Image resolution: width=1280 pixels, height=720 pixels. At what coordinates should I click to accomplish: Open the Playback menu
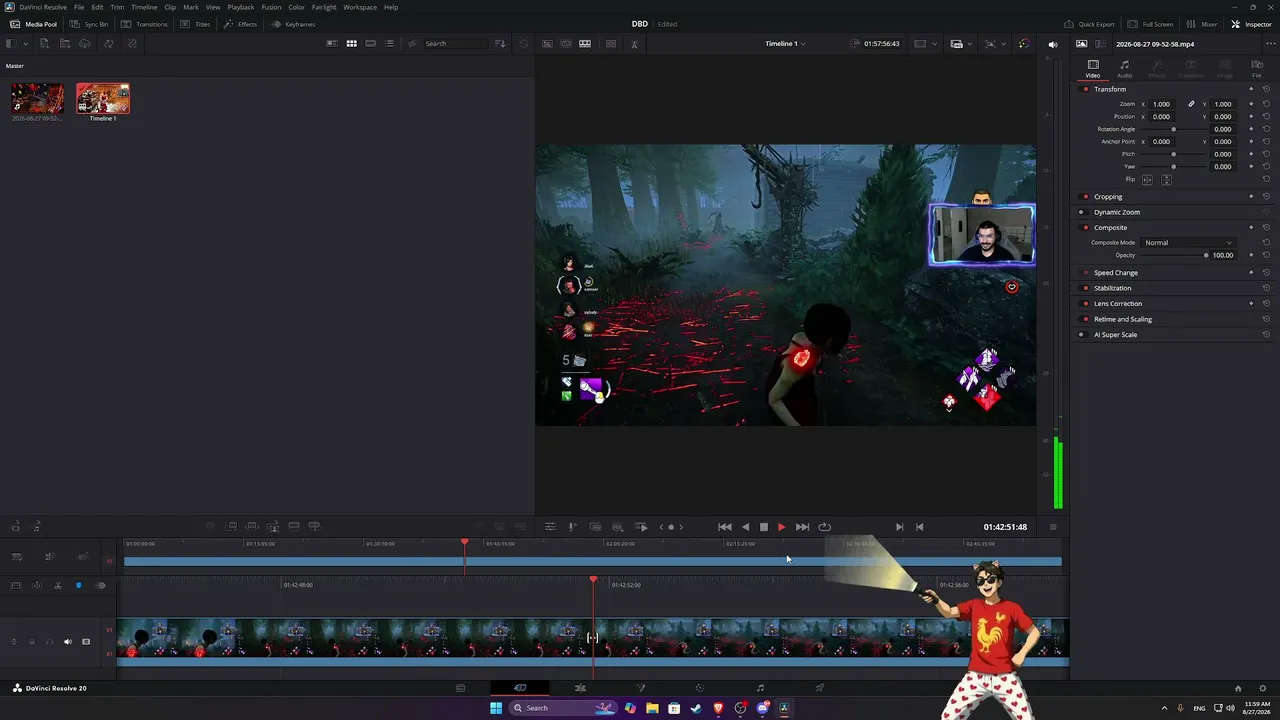[x=241, y=7]
